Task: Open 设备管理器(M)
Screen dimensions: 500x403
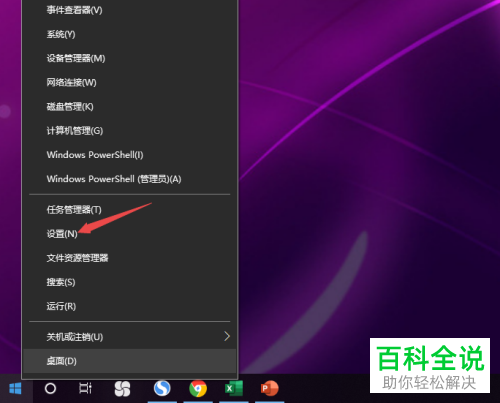Action: tap(130, 59)
